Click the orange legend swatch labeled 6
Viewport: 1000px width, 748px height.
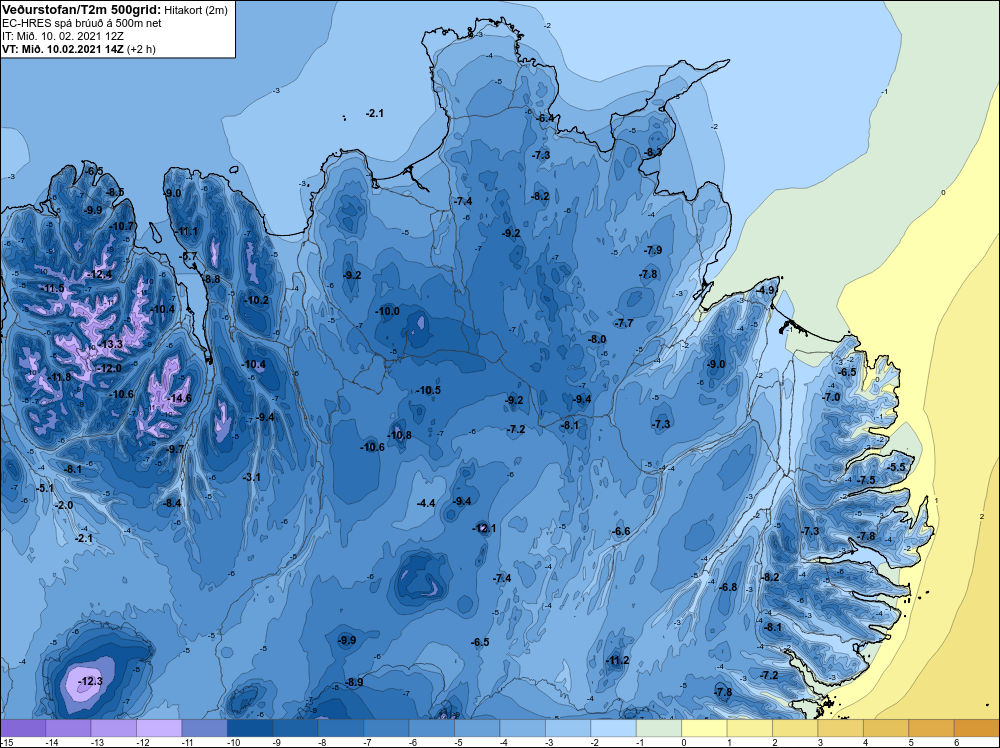pyautogui.click(x=976, y=728)
